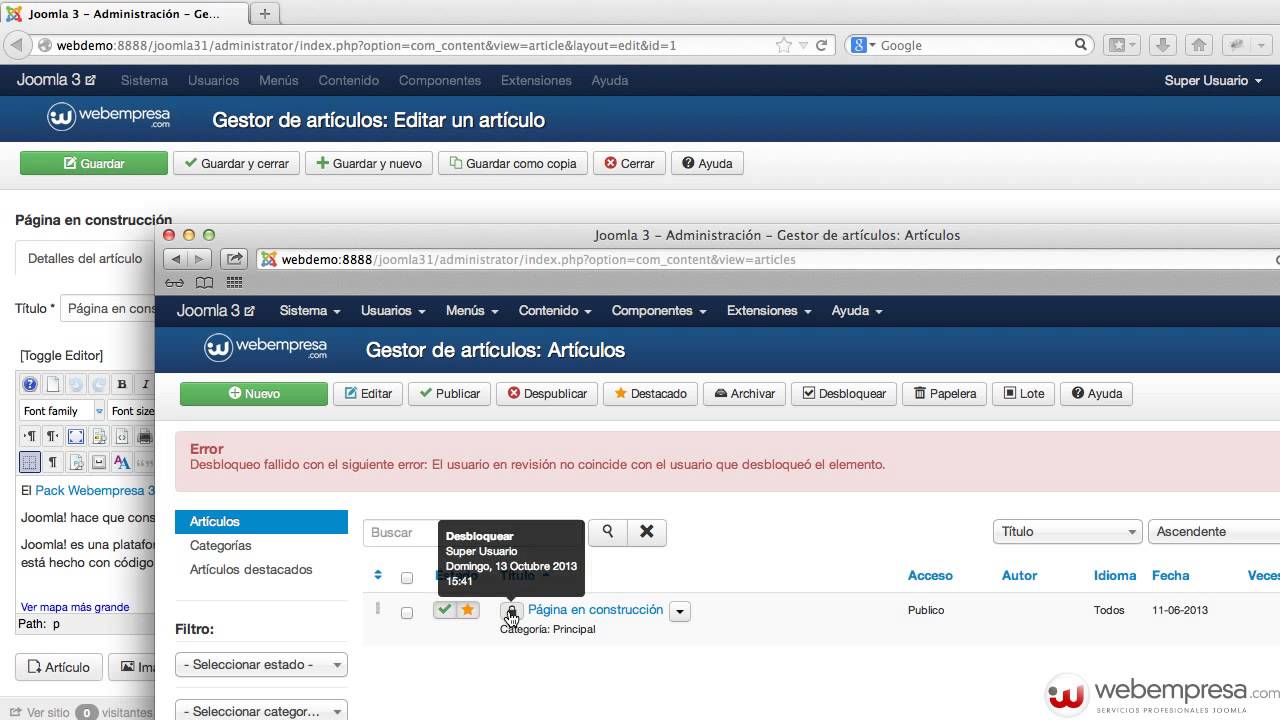
Task: Click the Safari share icon
Action: [x=233, y=259]
